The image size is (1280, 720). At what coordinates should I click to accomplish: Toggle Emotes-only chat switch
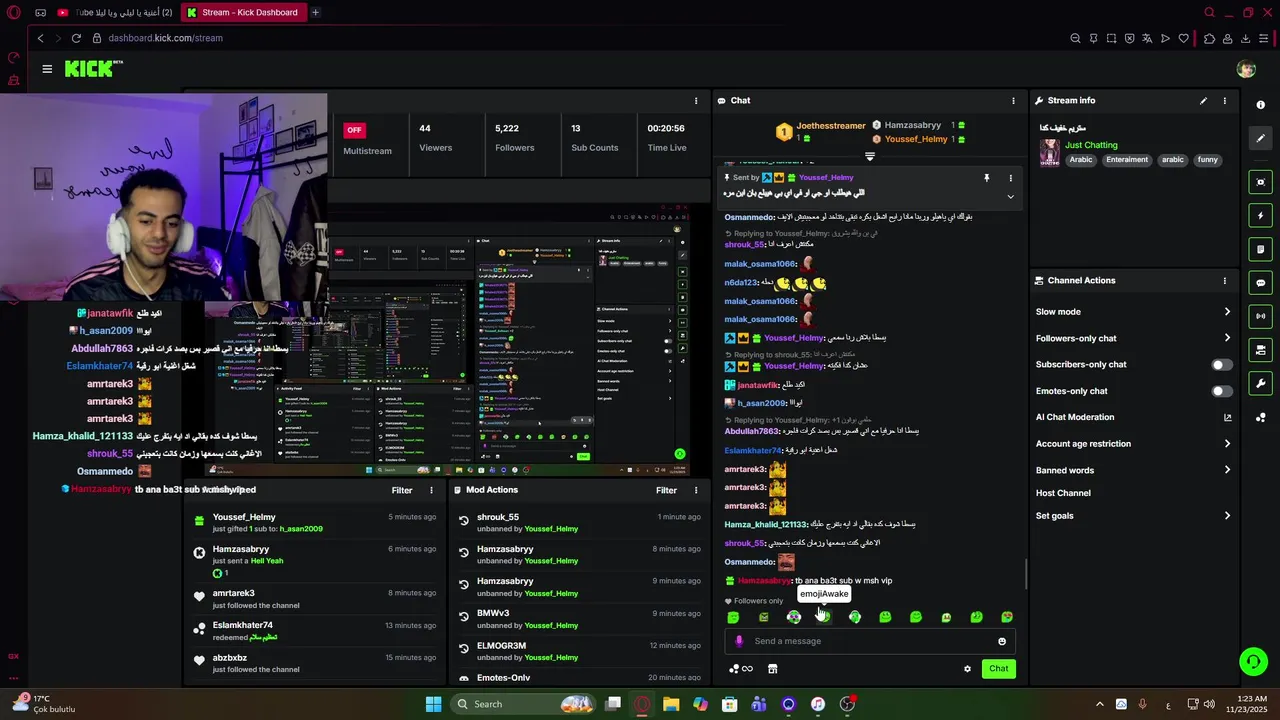1222,391
